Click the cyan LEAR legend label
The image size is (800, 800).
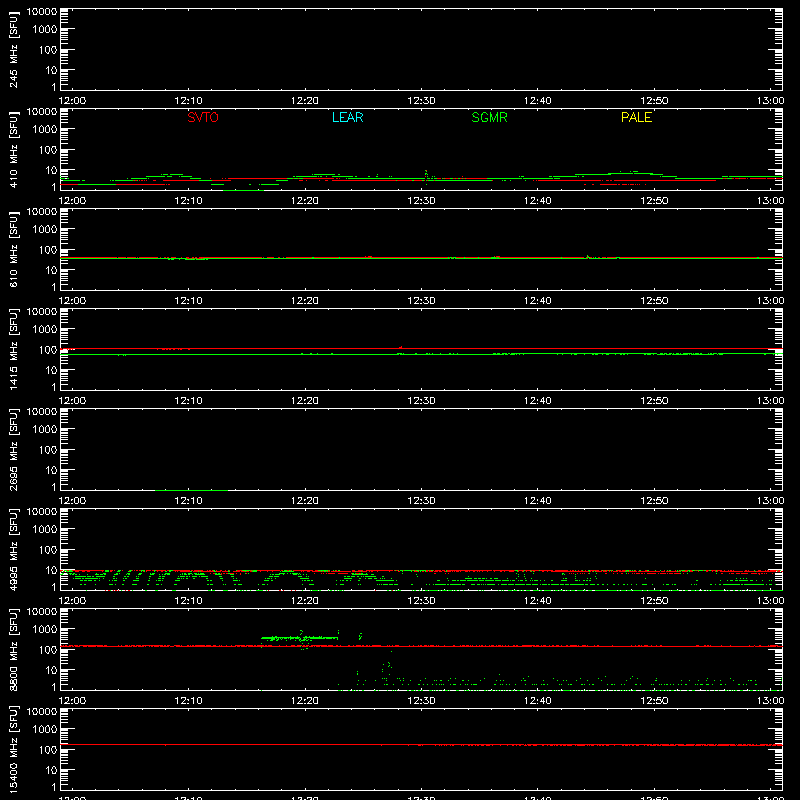[347, 117]
